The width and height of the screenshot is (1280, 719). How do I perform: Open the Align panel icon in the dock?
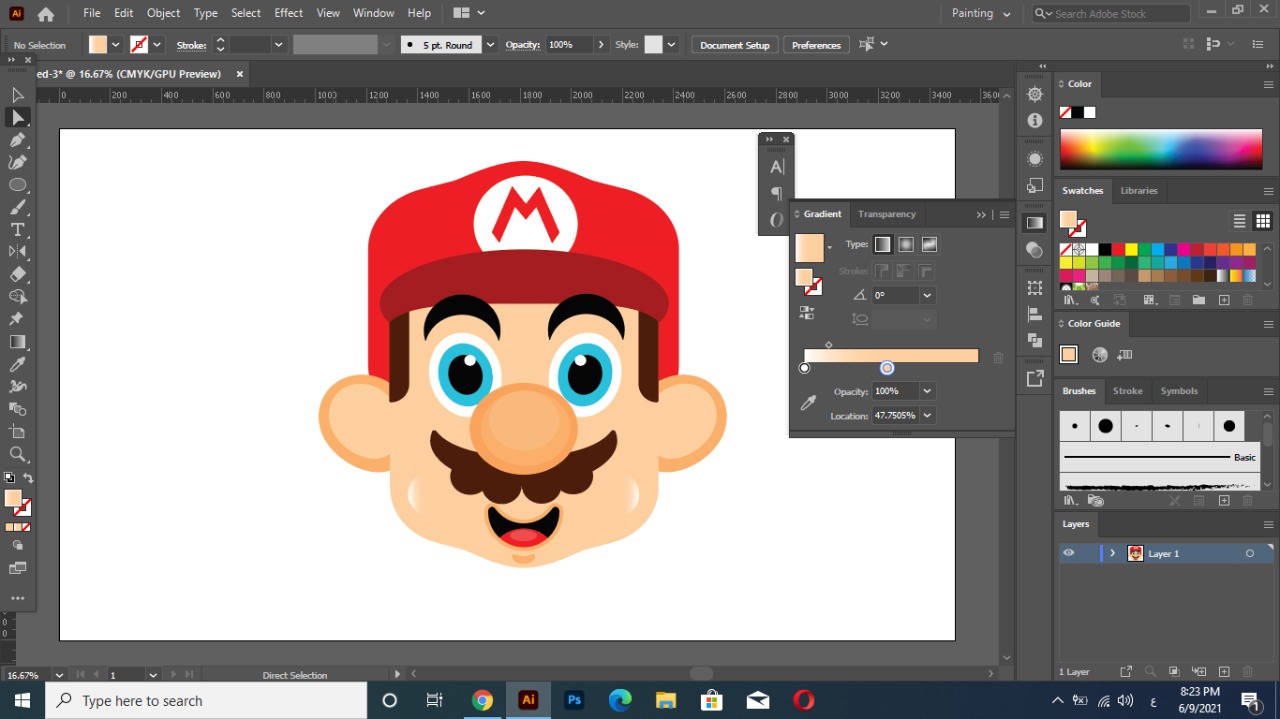pos(1035,313)
